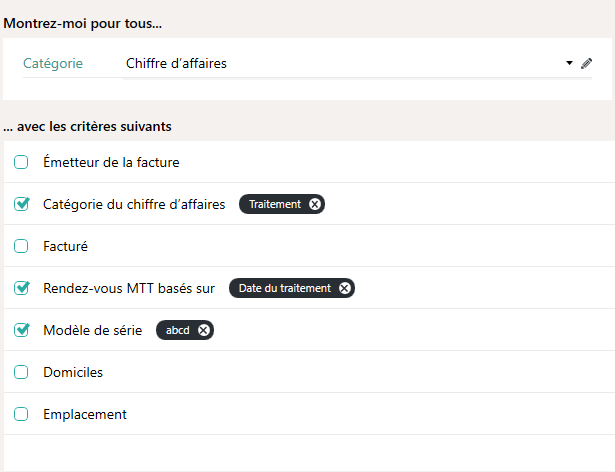This screenshot has height=472, width=615.
Task: Select the abcd tag chip
Action: [x=185, y=330]
